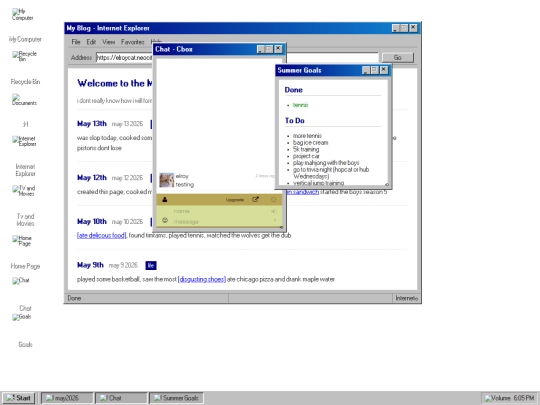Image resolution: width=540 pixels, height=405 pixels.
Task: Click the 'Done' heading in Summer Goals
Action: (x=293, y=90)
